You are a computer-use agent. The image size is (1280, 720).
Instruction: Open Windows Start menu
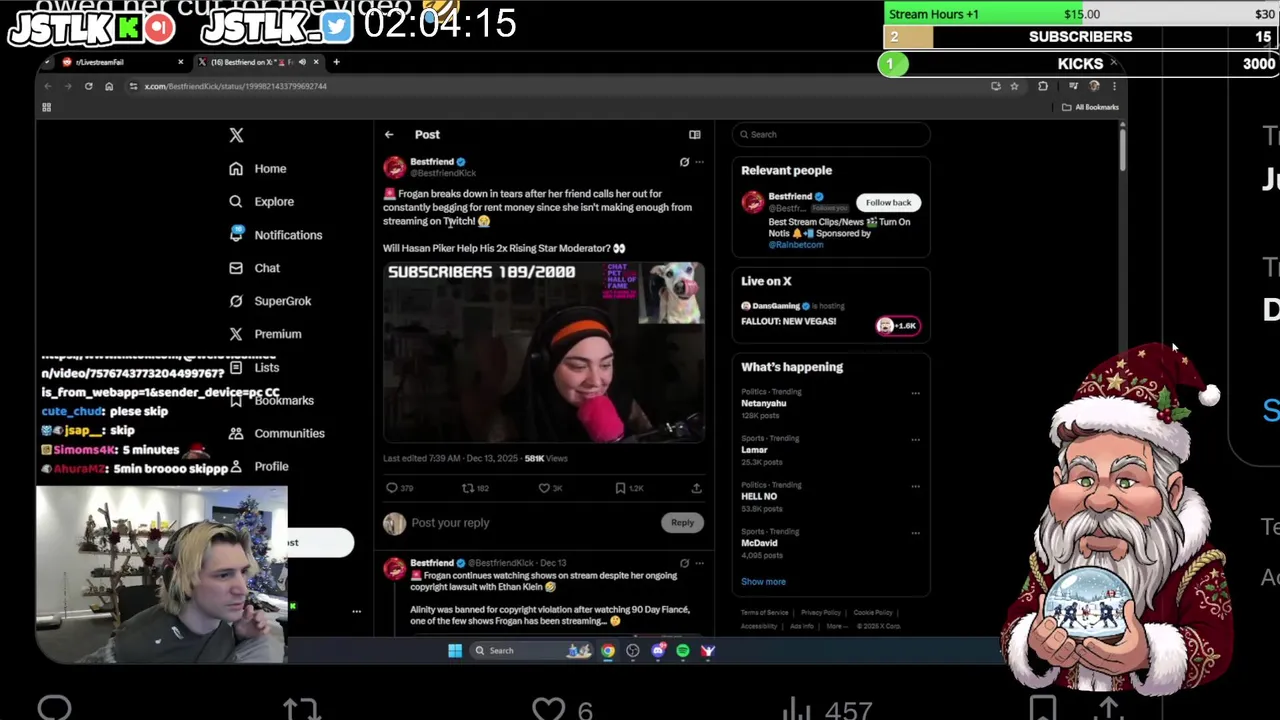pos(455,651)
